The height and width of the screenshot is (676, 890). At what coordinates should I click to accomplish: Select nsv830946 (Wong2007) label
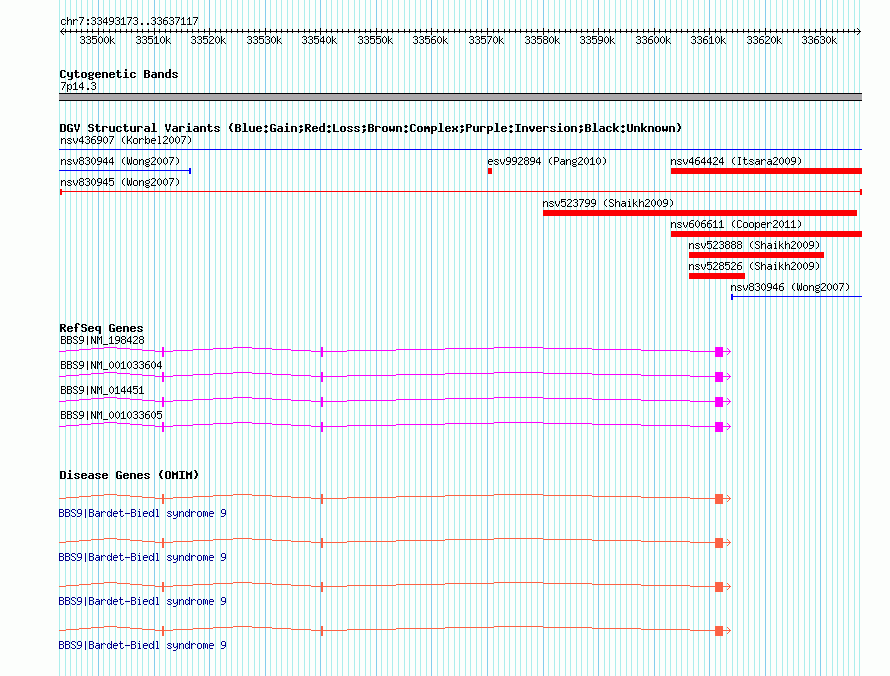(790, 287)
